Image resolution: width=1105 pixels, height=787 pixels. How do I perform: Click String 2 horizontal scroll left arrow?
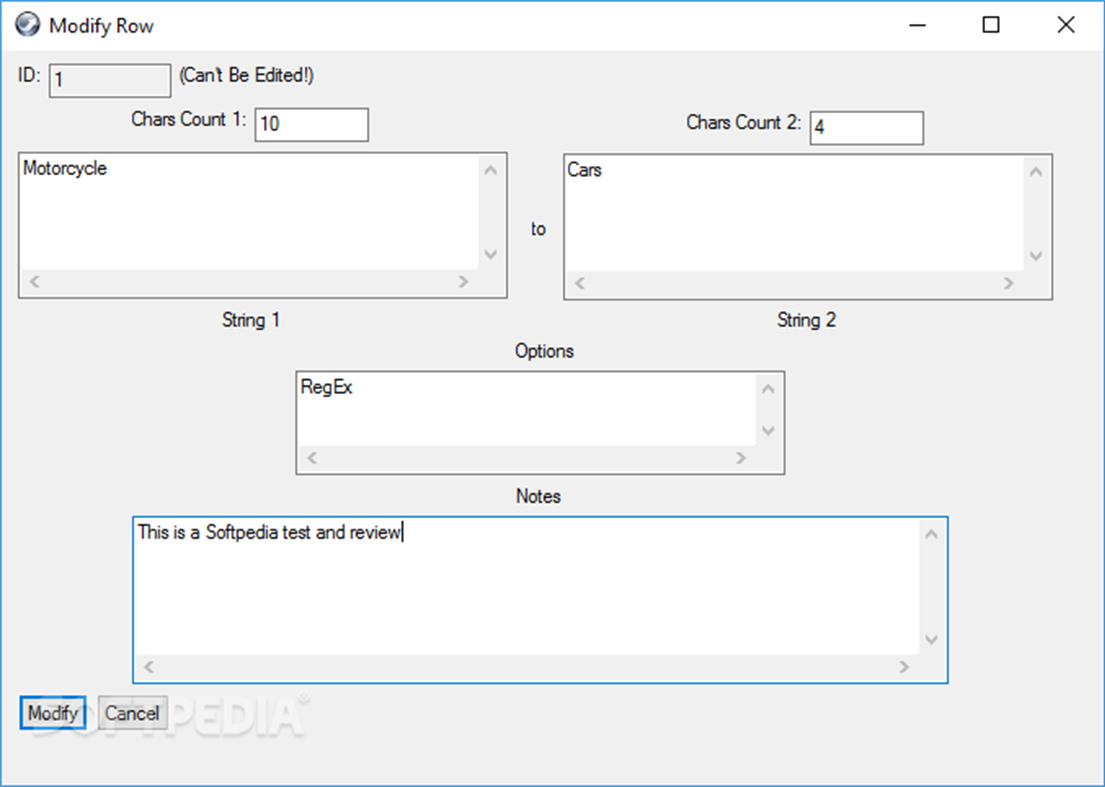click(579, 284)
